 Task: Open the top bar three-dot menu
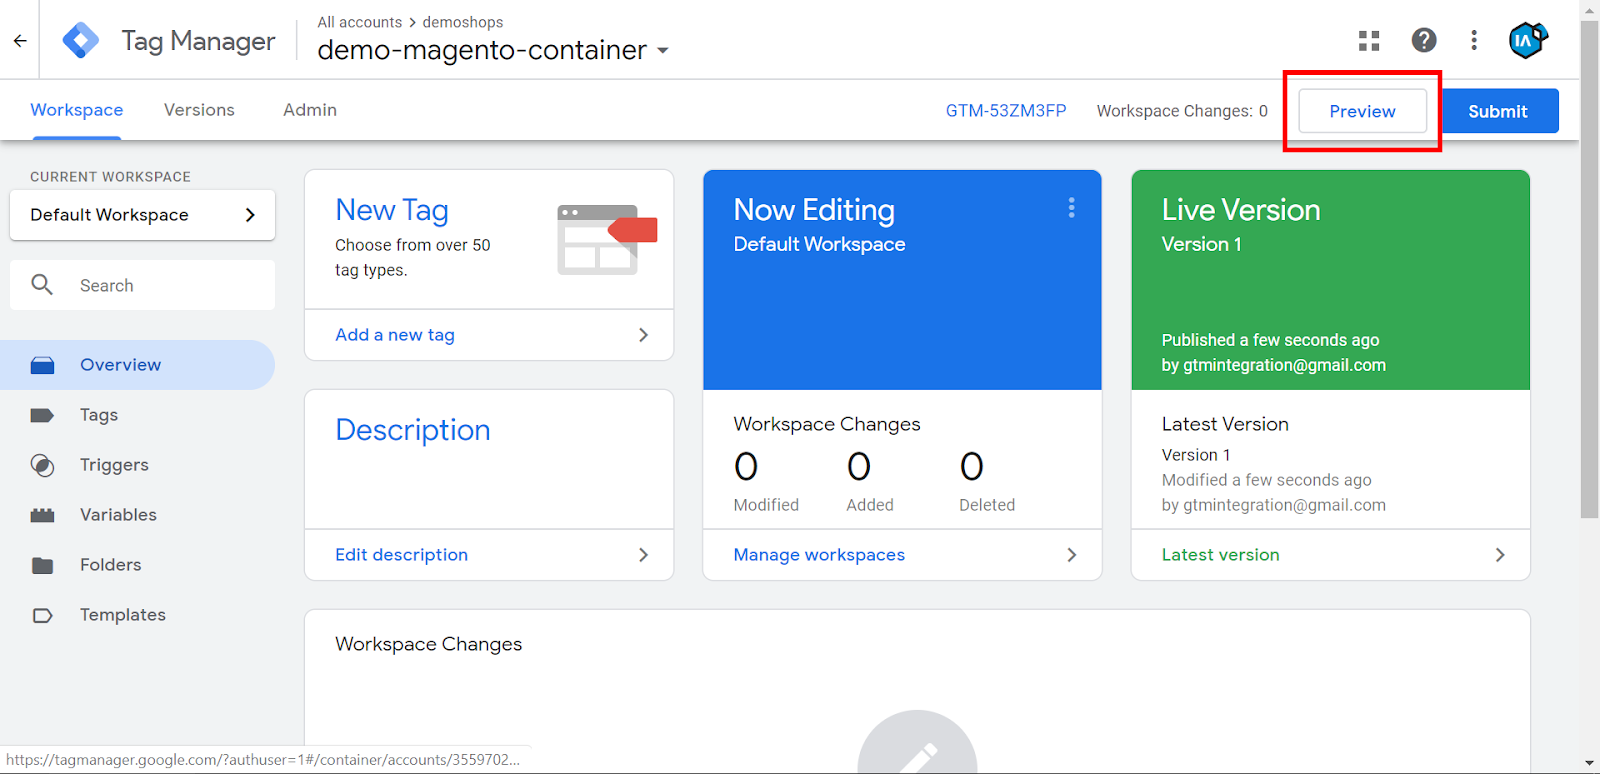1473,40
